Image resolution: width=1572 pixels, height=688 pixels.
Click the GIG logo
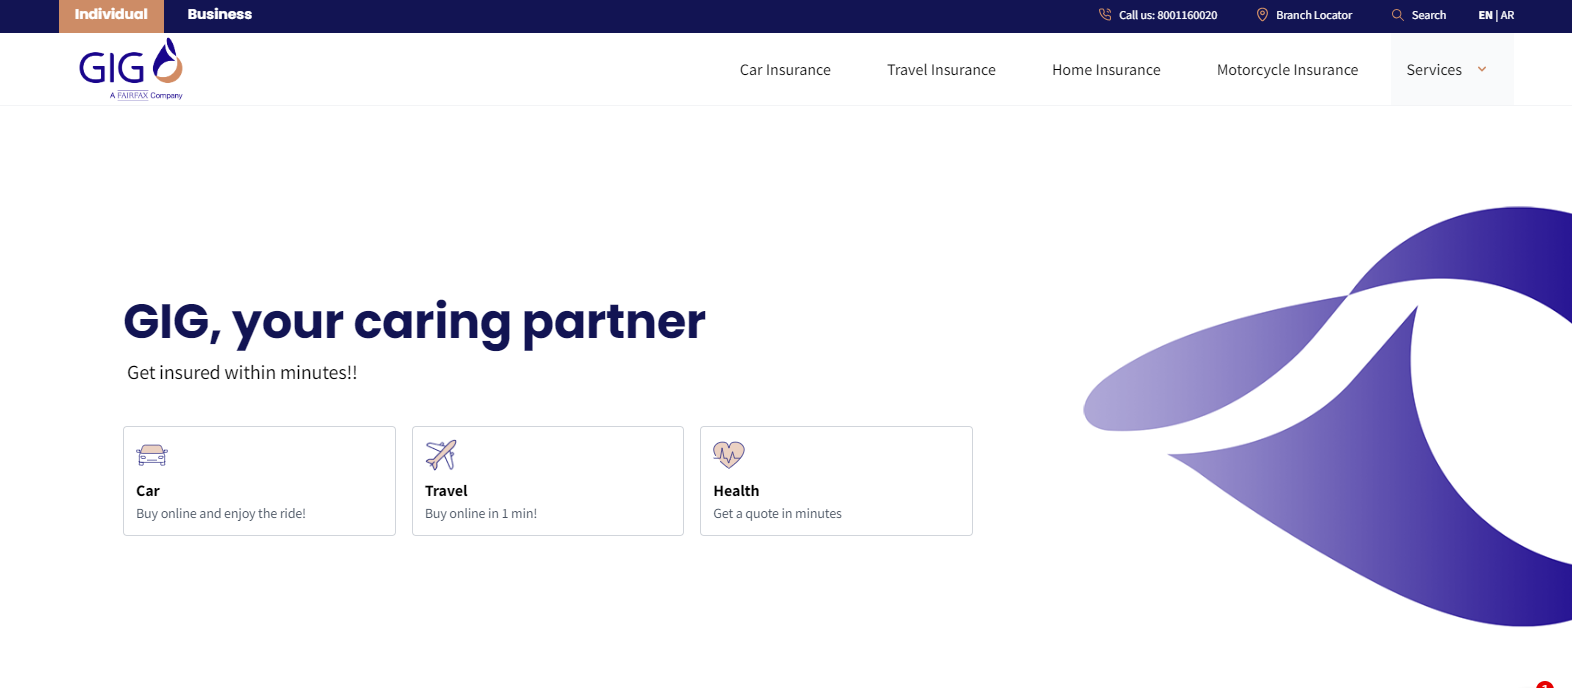click(131, 68)
